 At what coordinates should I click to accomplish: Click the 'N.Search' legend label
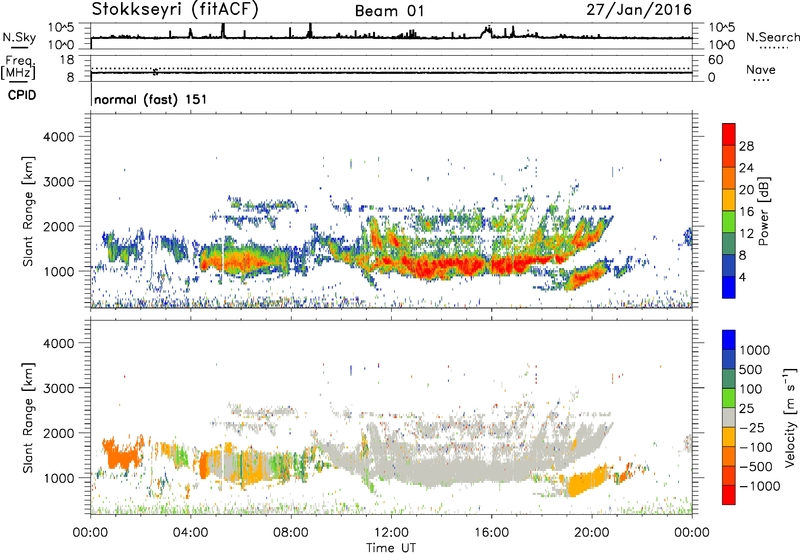coord(772,37)
